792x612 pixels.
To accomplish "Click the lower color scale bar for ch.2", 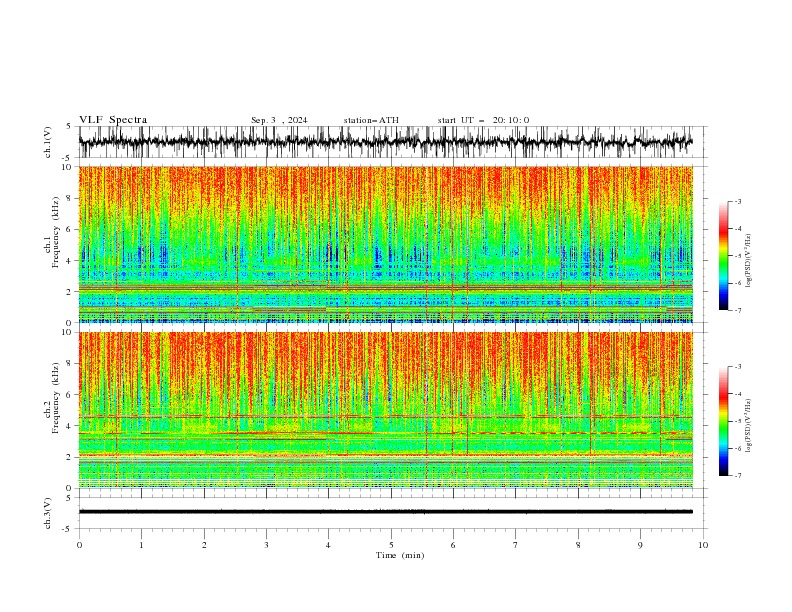I will point(723,421).
